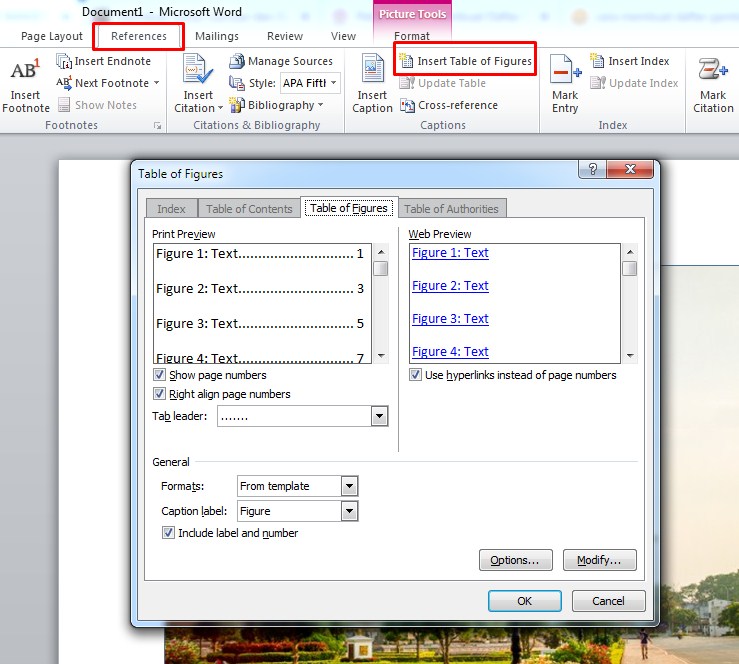Open Footnotes dialog launcher icon
Viewport: 739px width, 664px height.
pos(157,125)
